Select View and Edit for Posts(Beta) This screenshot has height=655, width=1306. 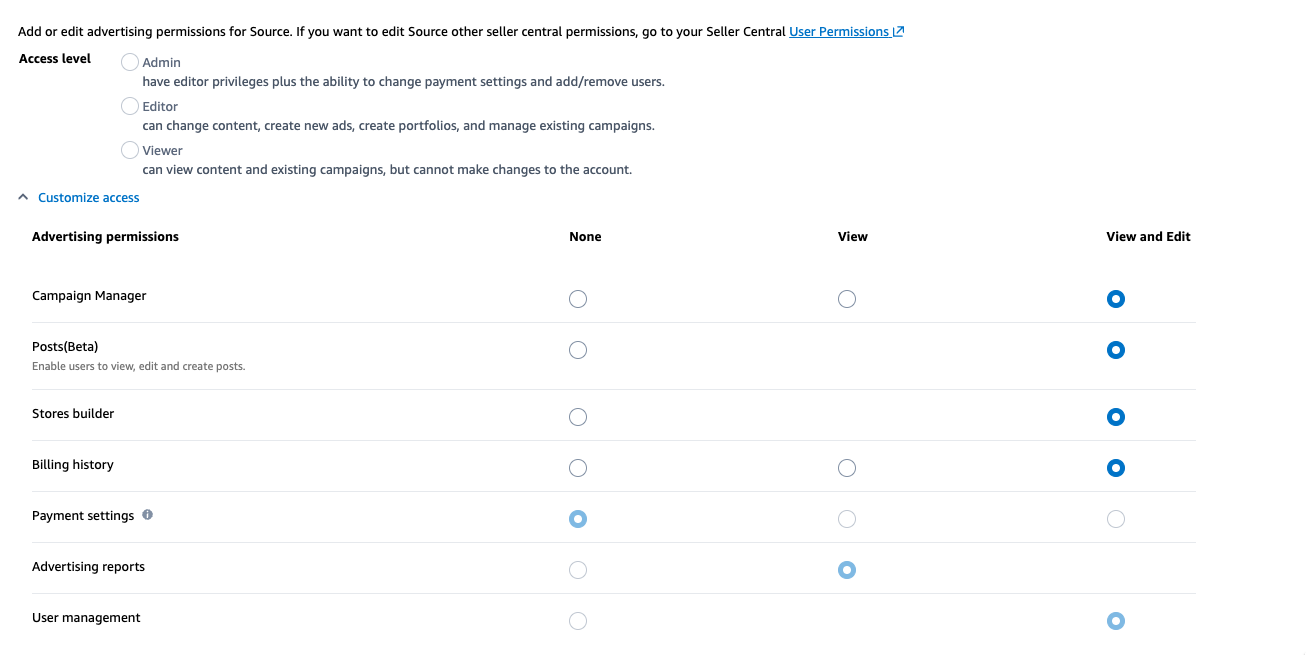click(1116, 350)
